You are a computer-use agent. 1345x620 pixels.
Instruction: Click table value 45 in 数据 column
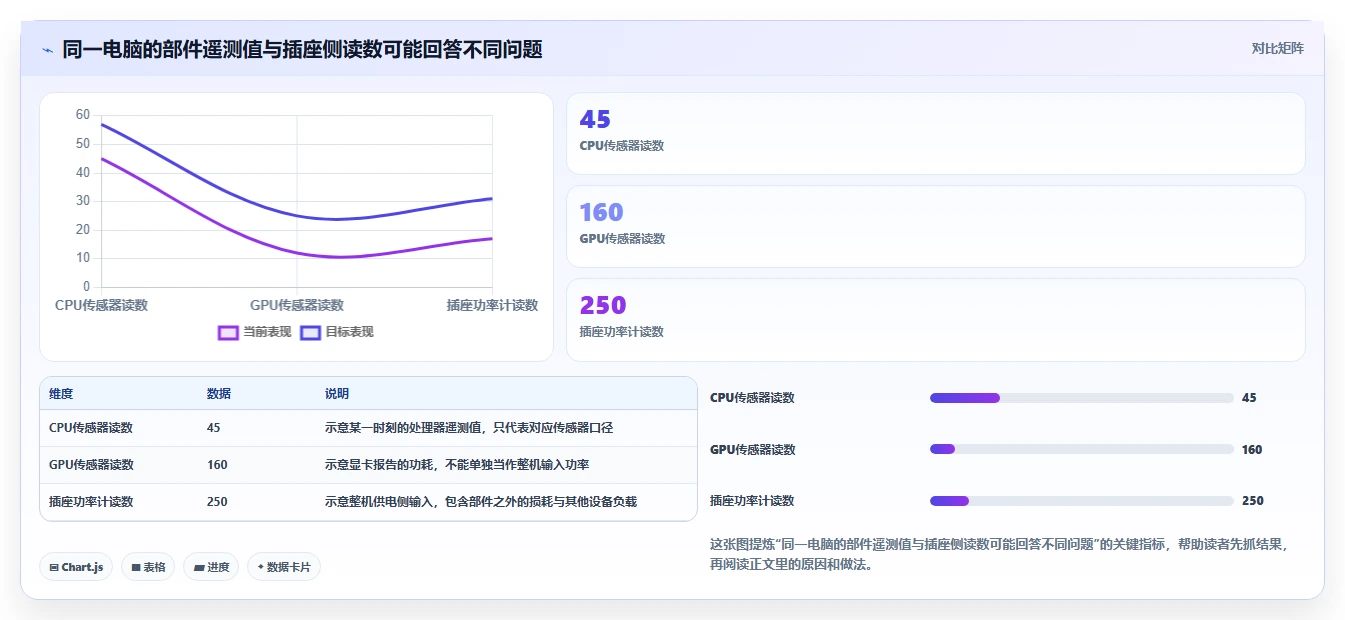(214, 428)
